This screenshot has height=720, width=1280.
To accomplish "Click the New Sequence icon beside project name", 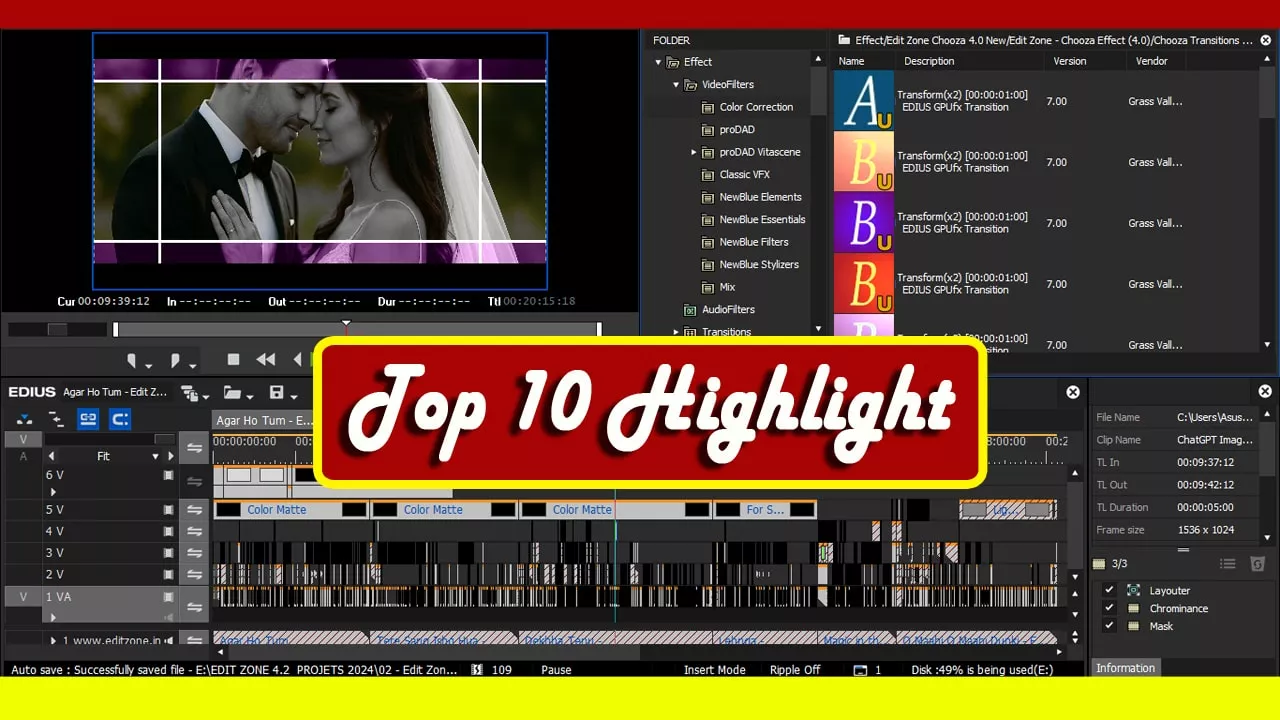I will pos(189,393).
